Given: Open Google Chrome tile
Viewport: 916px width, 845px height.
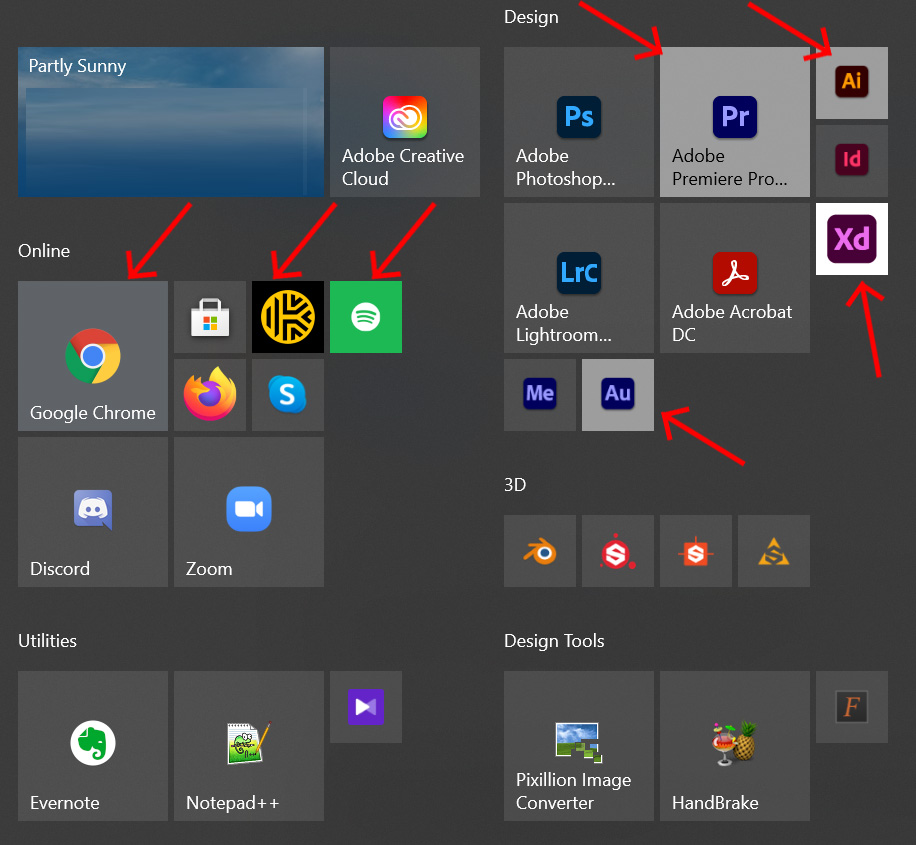Looking at the screenshot, I should [x=93, y=356].
